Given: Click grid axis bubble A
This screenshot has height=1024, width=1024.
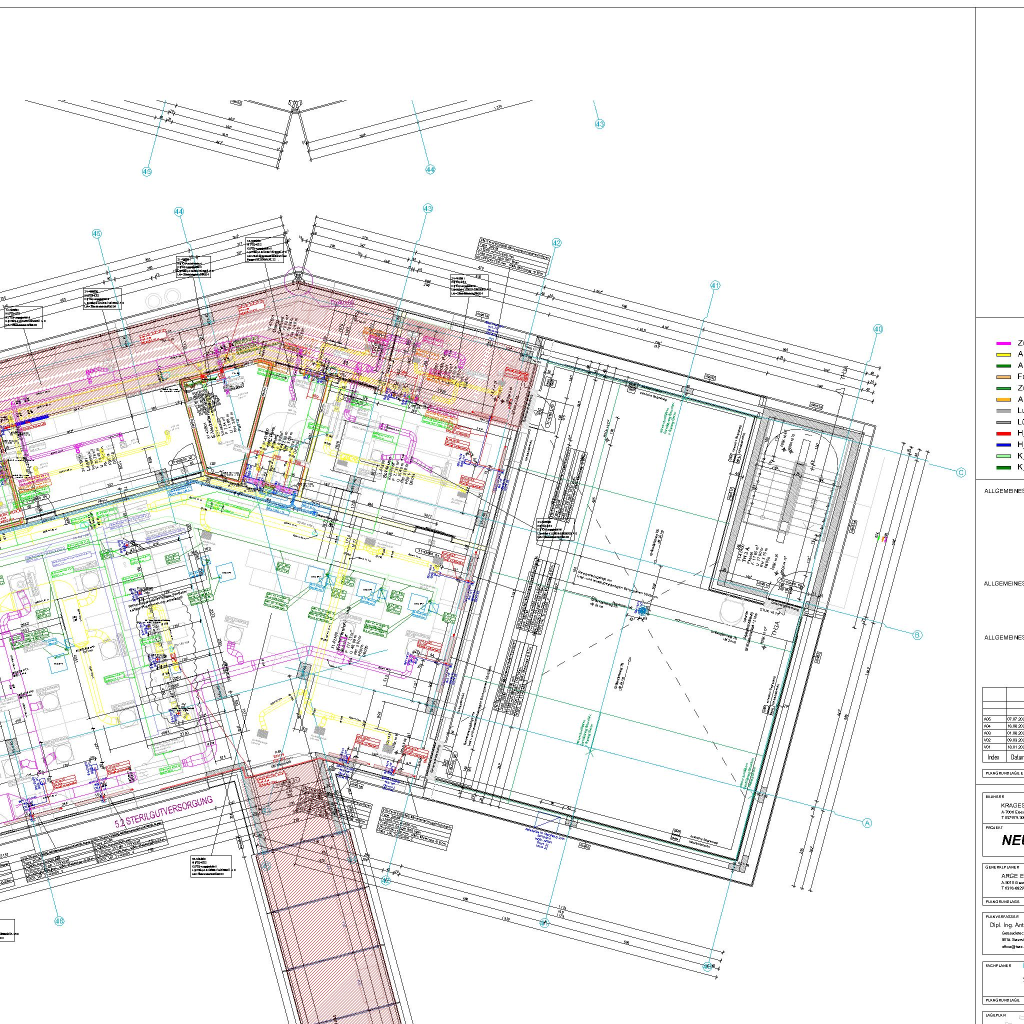Looking at the screenshot, I should coord(867,823).
